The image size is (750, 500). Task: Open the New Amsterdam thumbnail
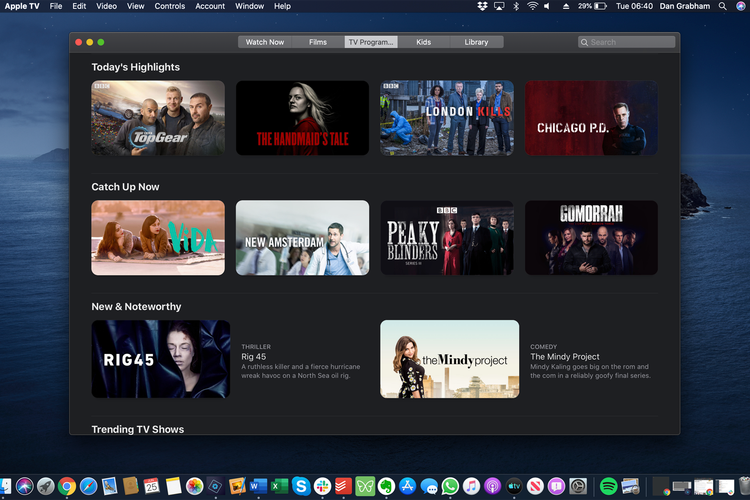click(x=302, y=238)
